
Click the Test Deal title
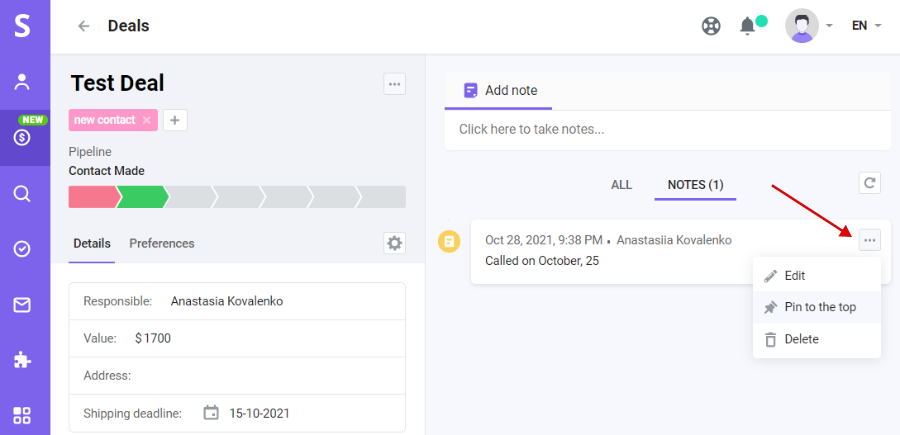(x=118, y=84)
